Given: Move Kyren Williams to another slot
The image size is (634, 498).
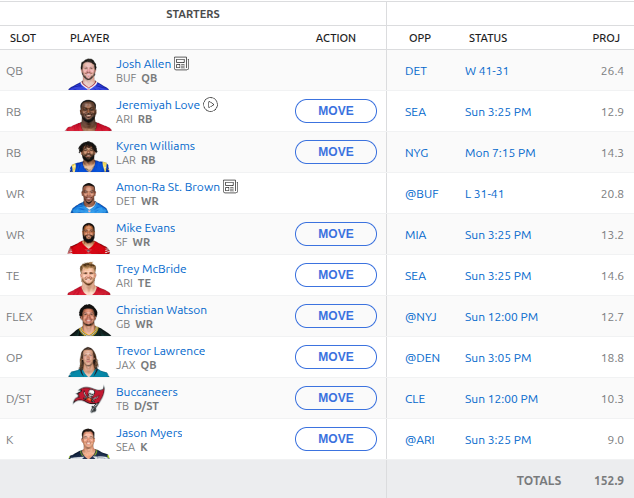Looking at the screenshot, I should [x=336, y=152].
